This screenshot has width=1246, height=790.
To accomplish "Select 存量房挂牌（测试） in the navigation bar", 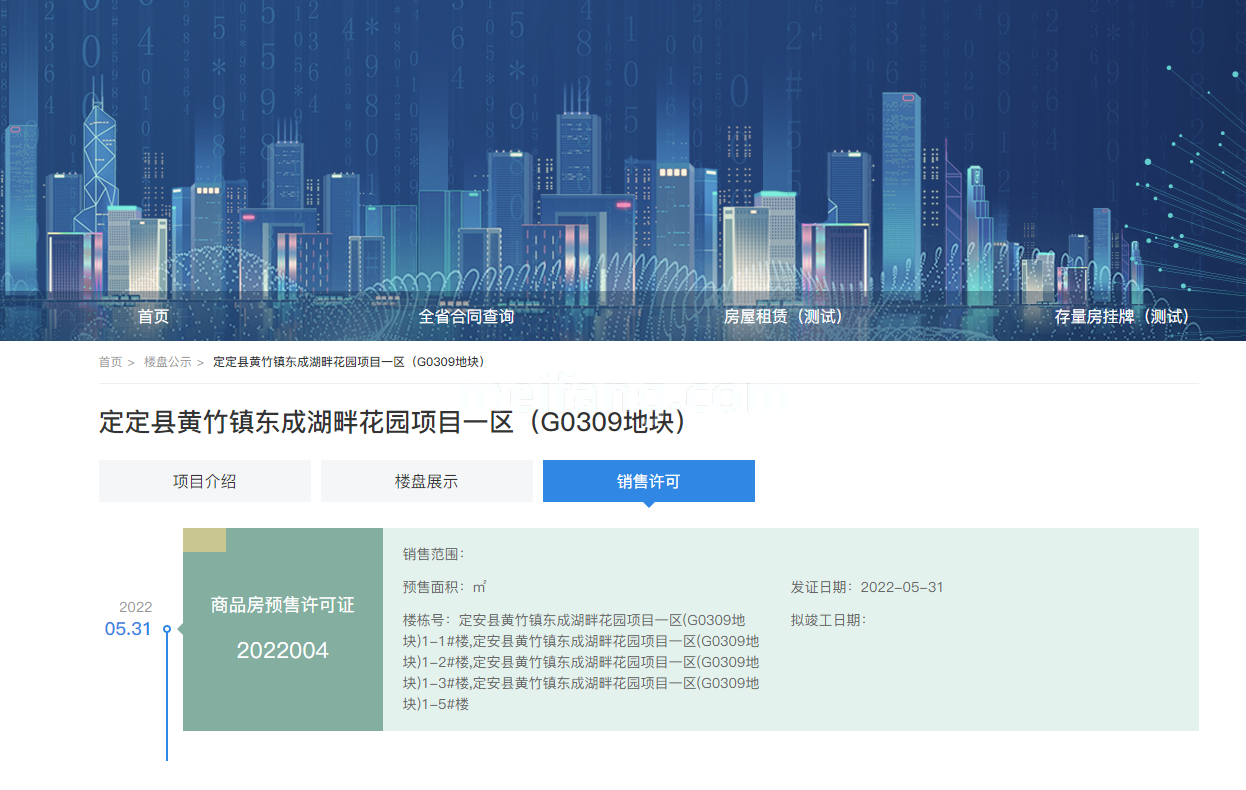I will point(1121,316).
